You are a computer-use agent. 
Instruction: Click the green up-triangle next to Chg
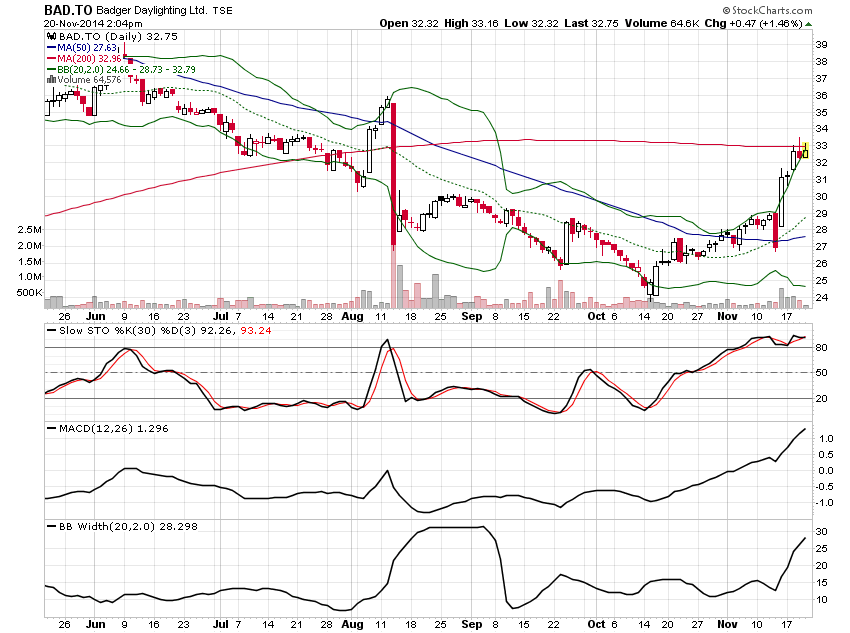click(808, 24)
